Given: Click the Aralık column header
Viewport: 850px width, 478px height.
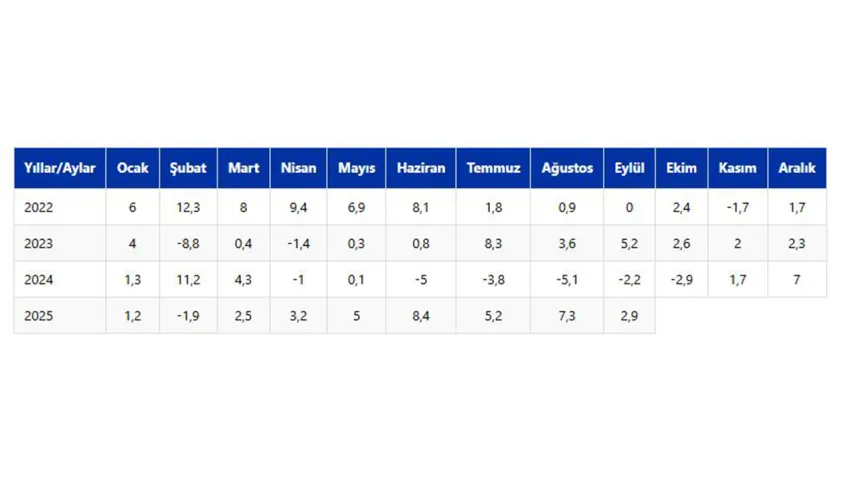Looking at the screenshot, I should tap(797, 168).
